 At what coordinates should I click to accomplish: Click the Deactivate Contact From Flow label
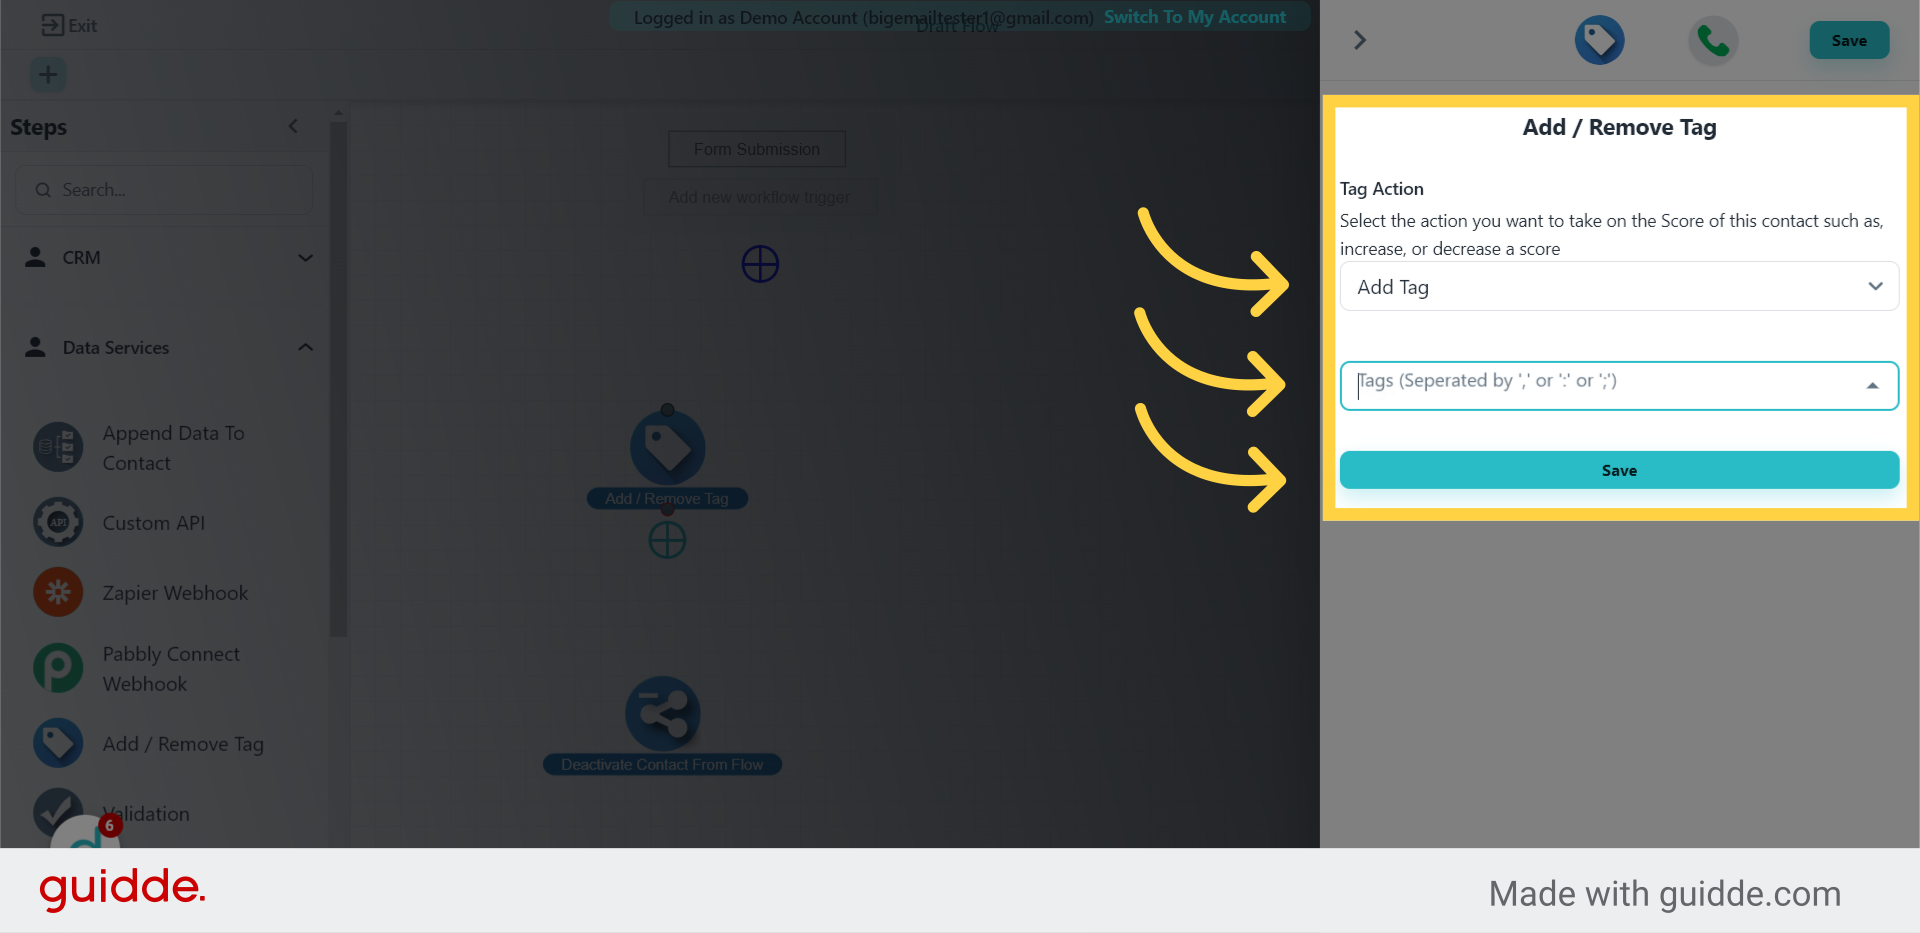click(x=662, y=765)
